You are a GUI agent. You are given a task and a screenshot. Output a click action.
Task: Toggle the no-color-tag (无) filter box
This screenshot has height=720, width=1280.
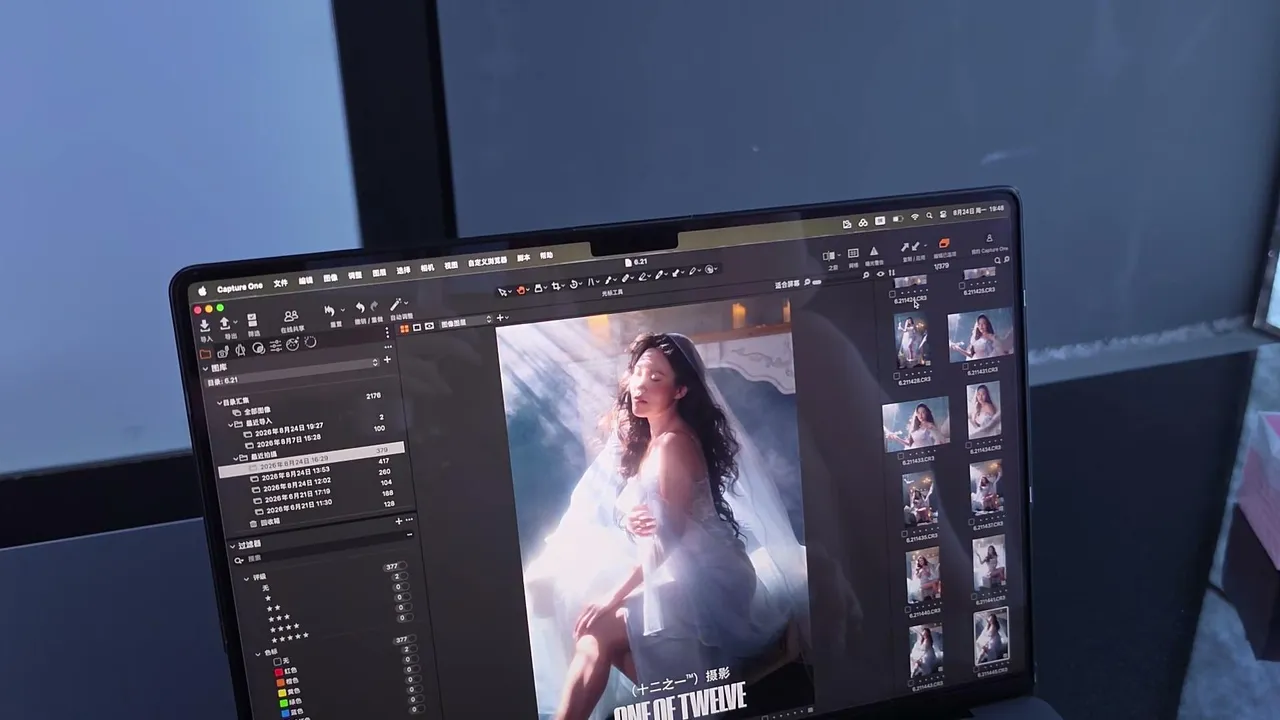278,661
